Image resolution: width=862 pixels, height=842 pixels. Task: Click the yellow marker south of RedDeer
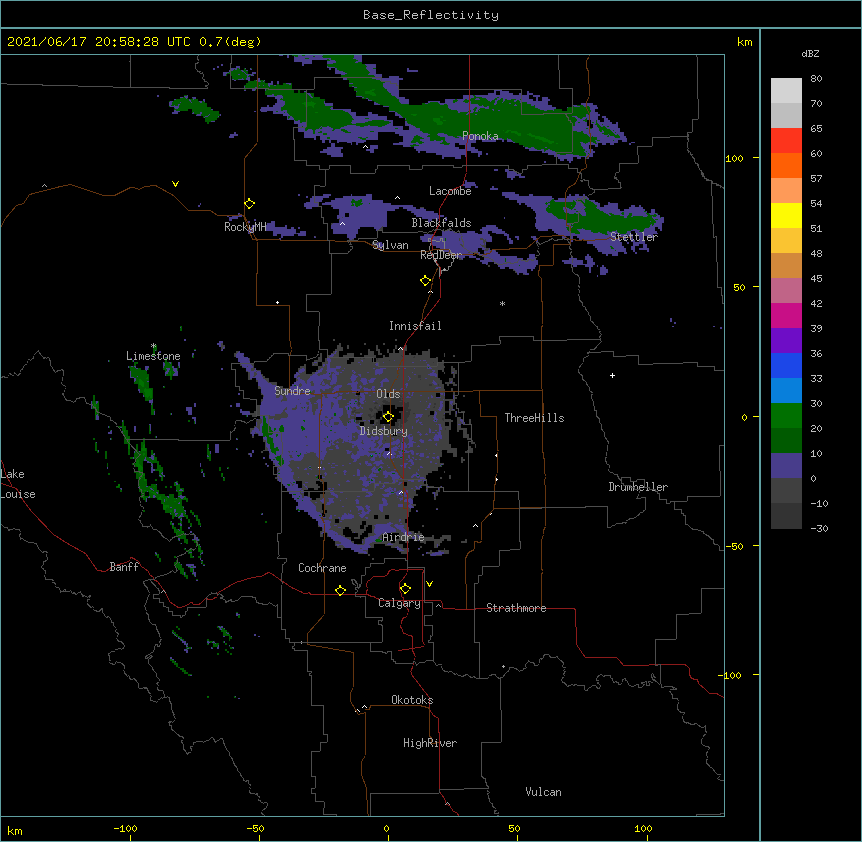coord(426,281)
